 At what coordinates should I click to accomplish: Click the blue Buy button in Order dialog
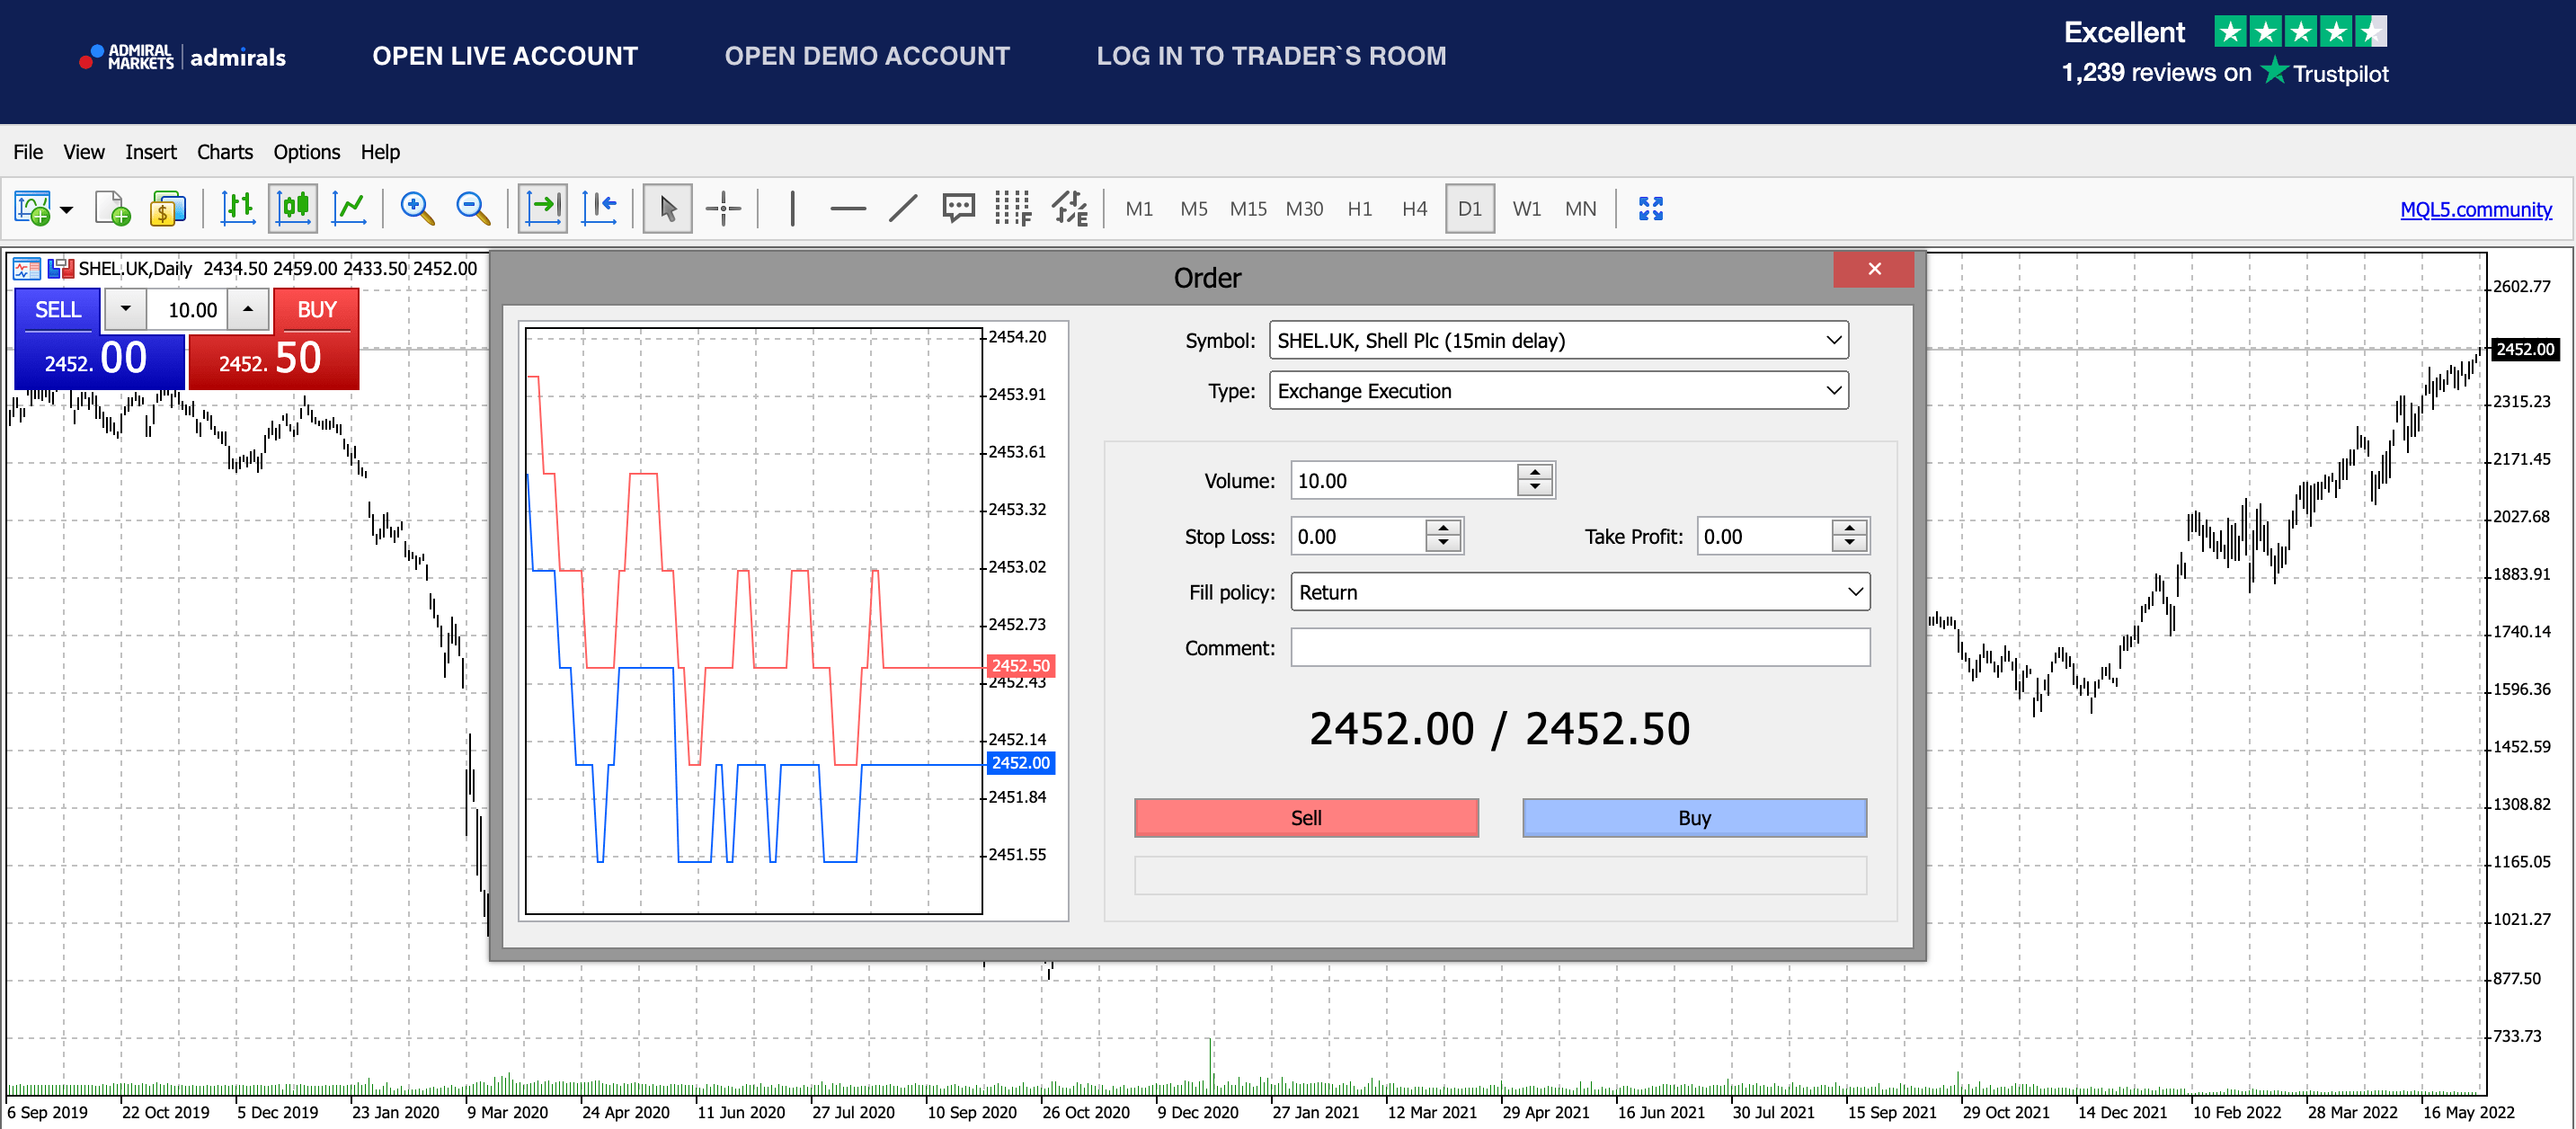[x=1694, y=818]
